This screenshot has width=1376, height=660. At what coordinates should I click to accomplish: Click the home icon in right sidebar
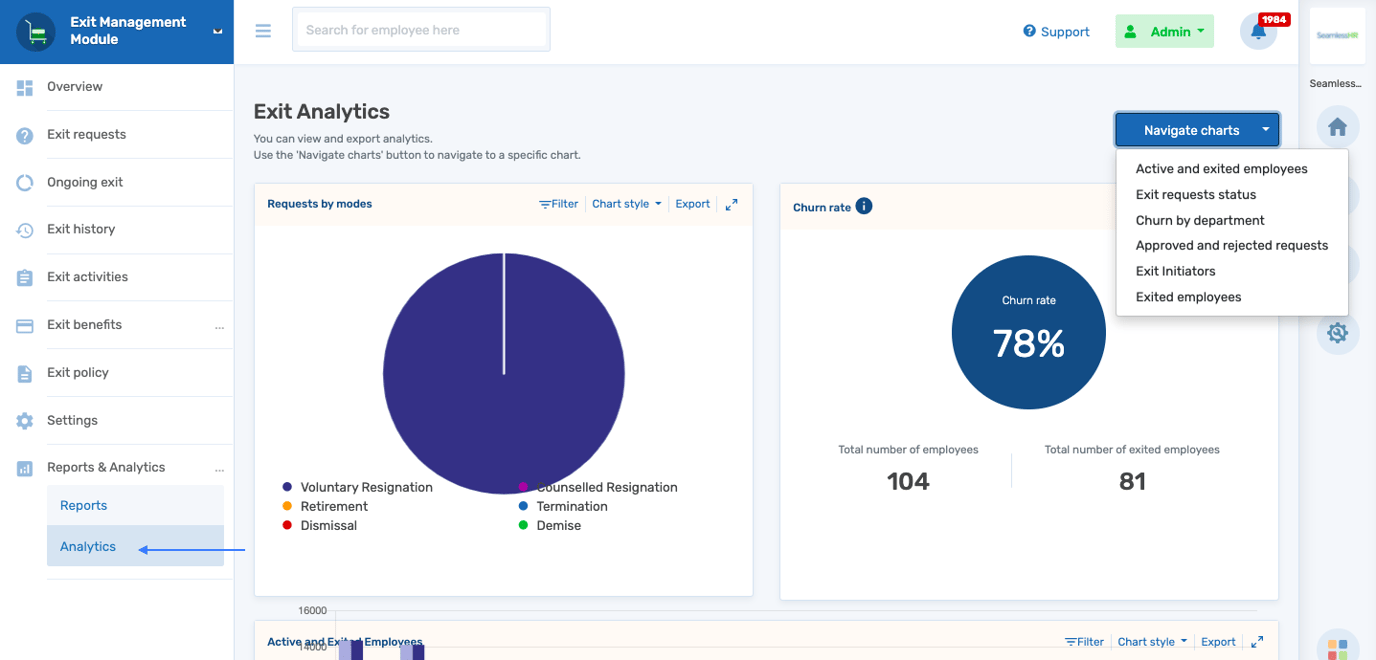click(x=1337, y=127)
